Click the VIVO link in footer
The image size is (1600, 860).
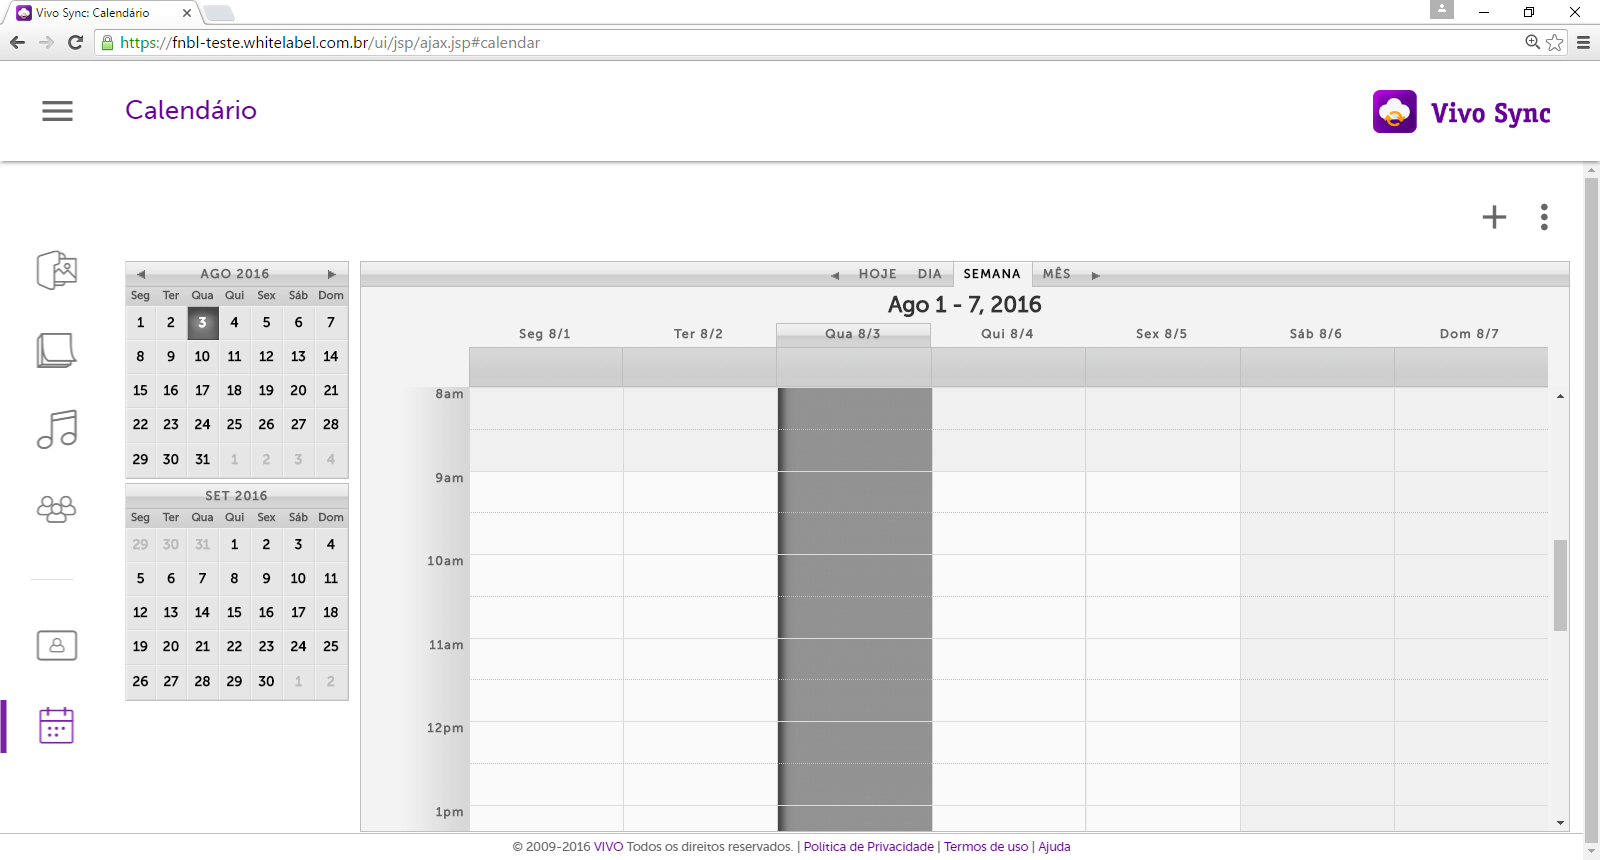(x=608, y=847)
